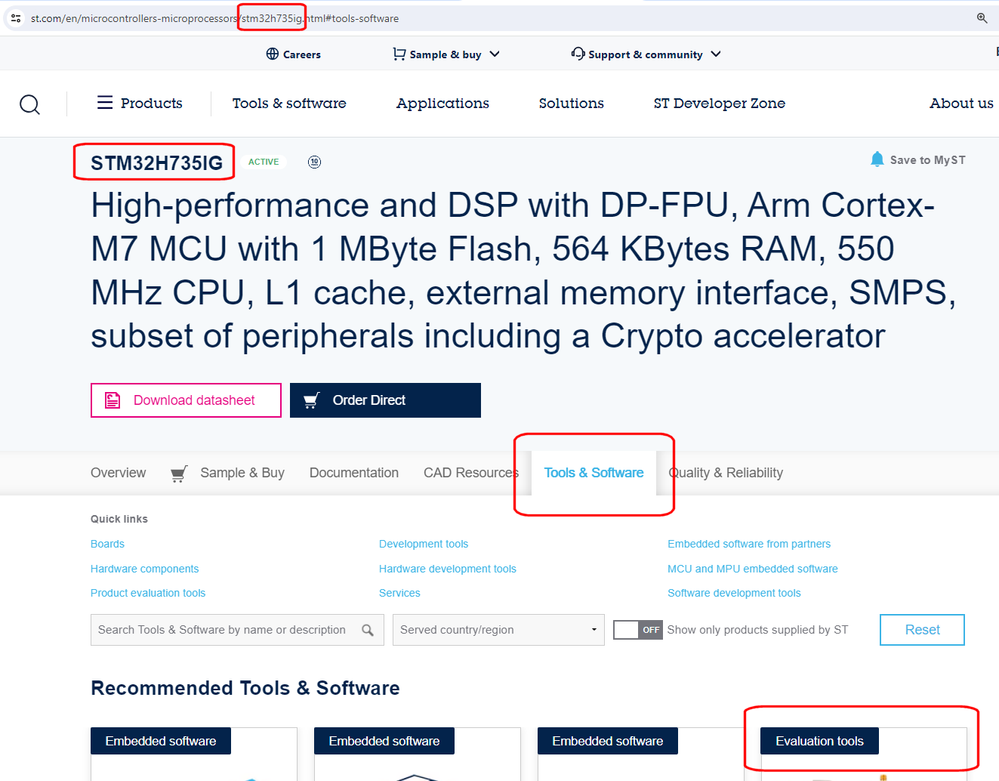Open the Boards quick link

coord(107,544)
